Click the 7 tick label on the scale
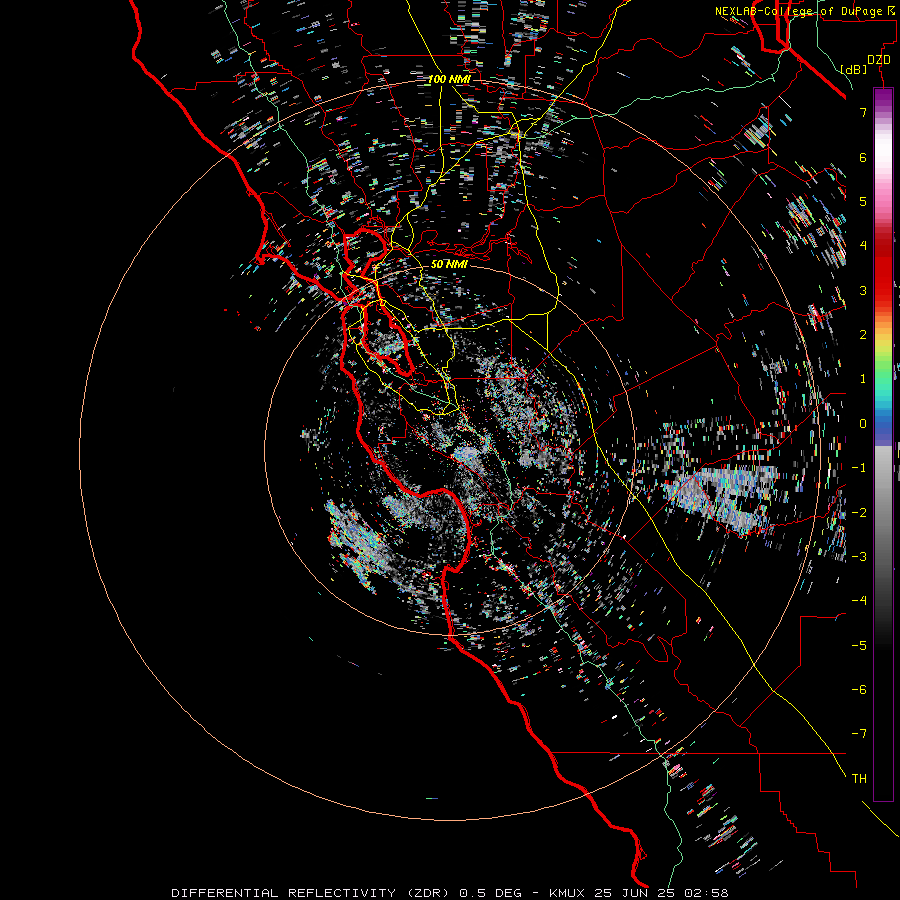The height and width of the screenshot is (900, 900). tap(863, 112)
